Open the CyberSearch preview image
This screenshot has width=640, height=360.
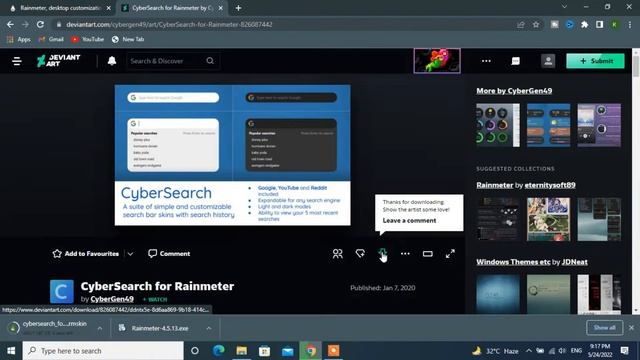[232, 155]
